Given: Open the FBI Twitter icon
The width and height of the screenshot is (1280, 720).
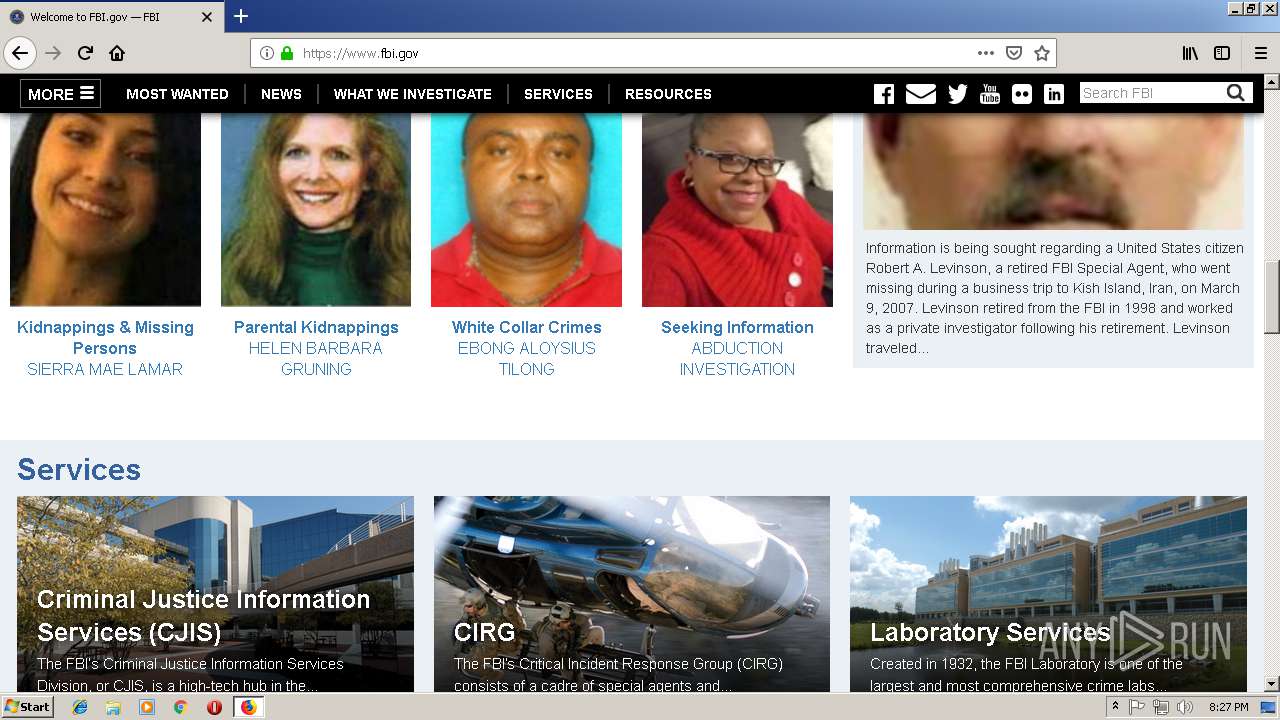Looking at the screenshot, I should pos(958,94).
